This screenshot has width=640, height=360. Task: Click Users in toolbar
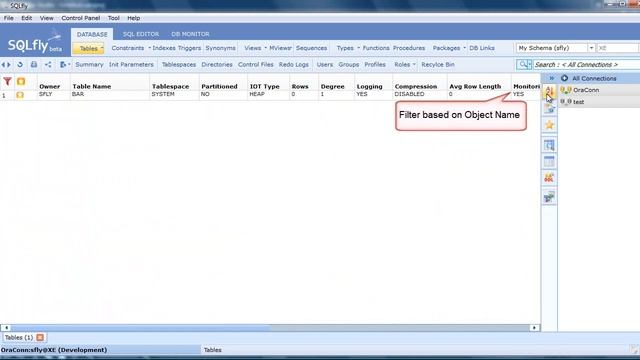[324, 64]
